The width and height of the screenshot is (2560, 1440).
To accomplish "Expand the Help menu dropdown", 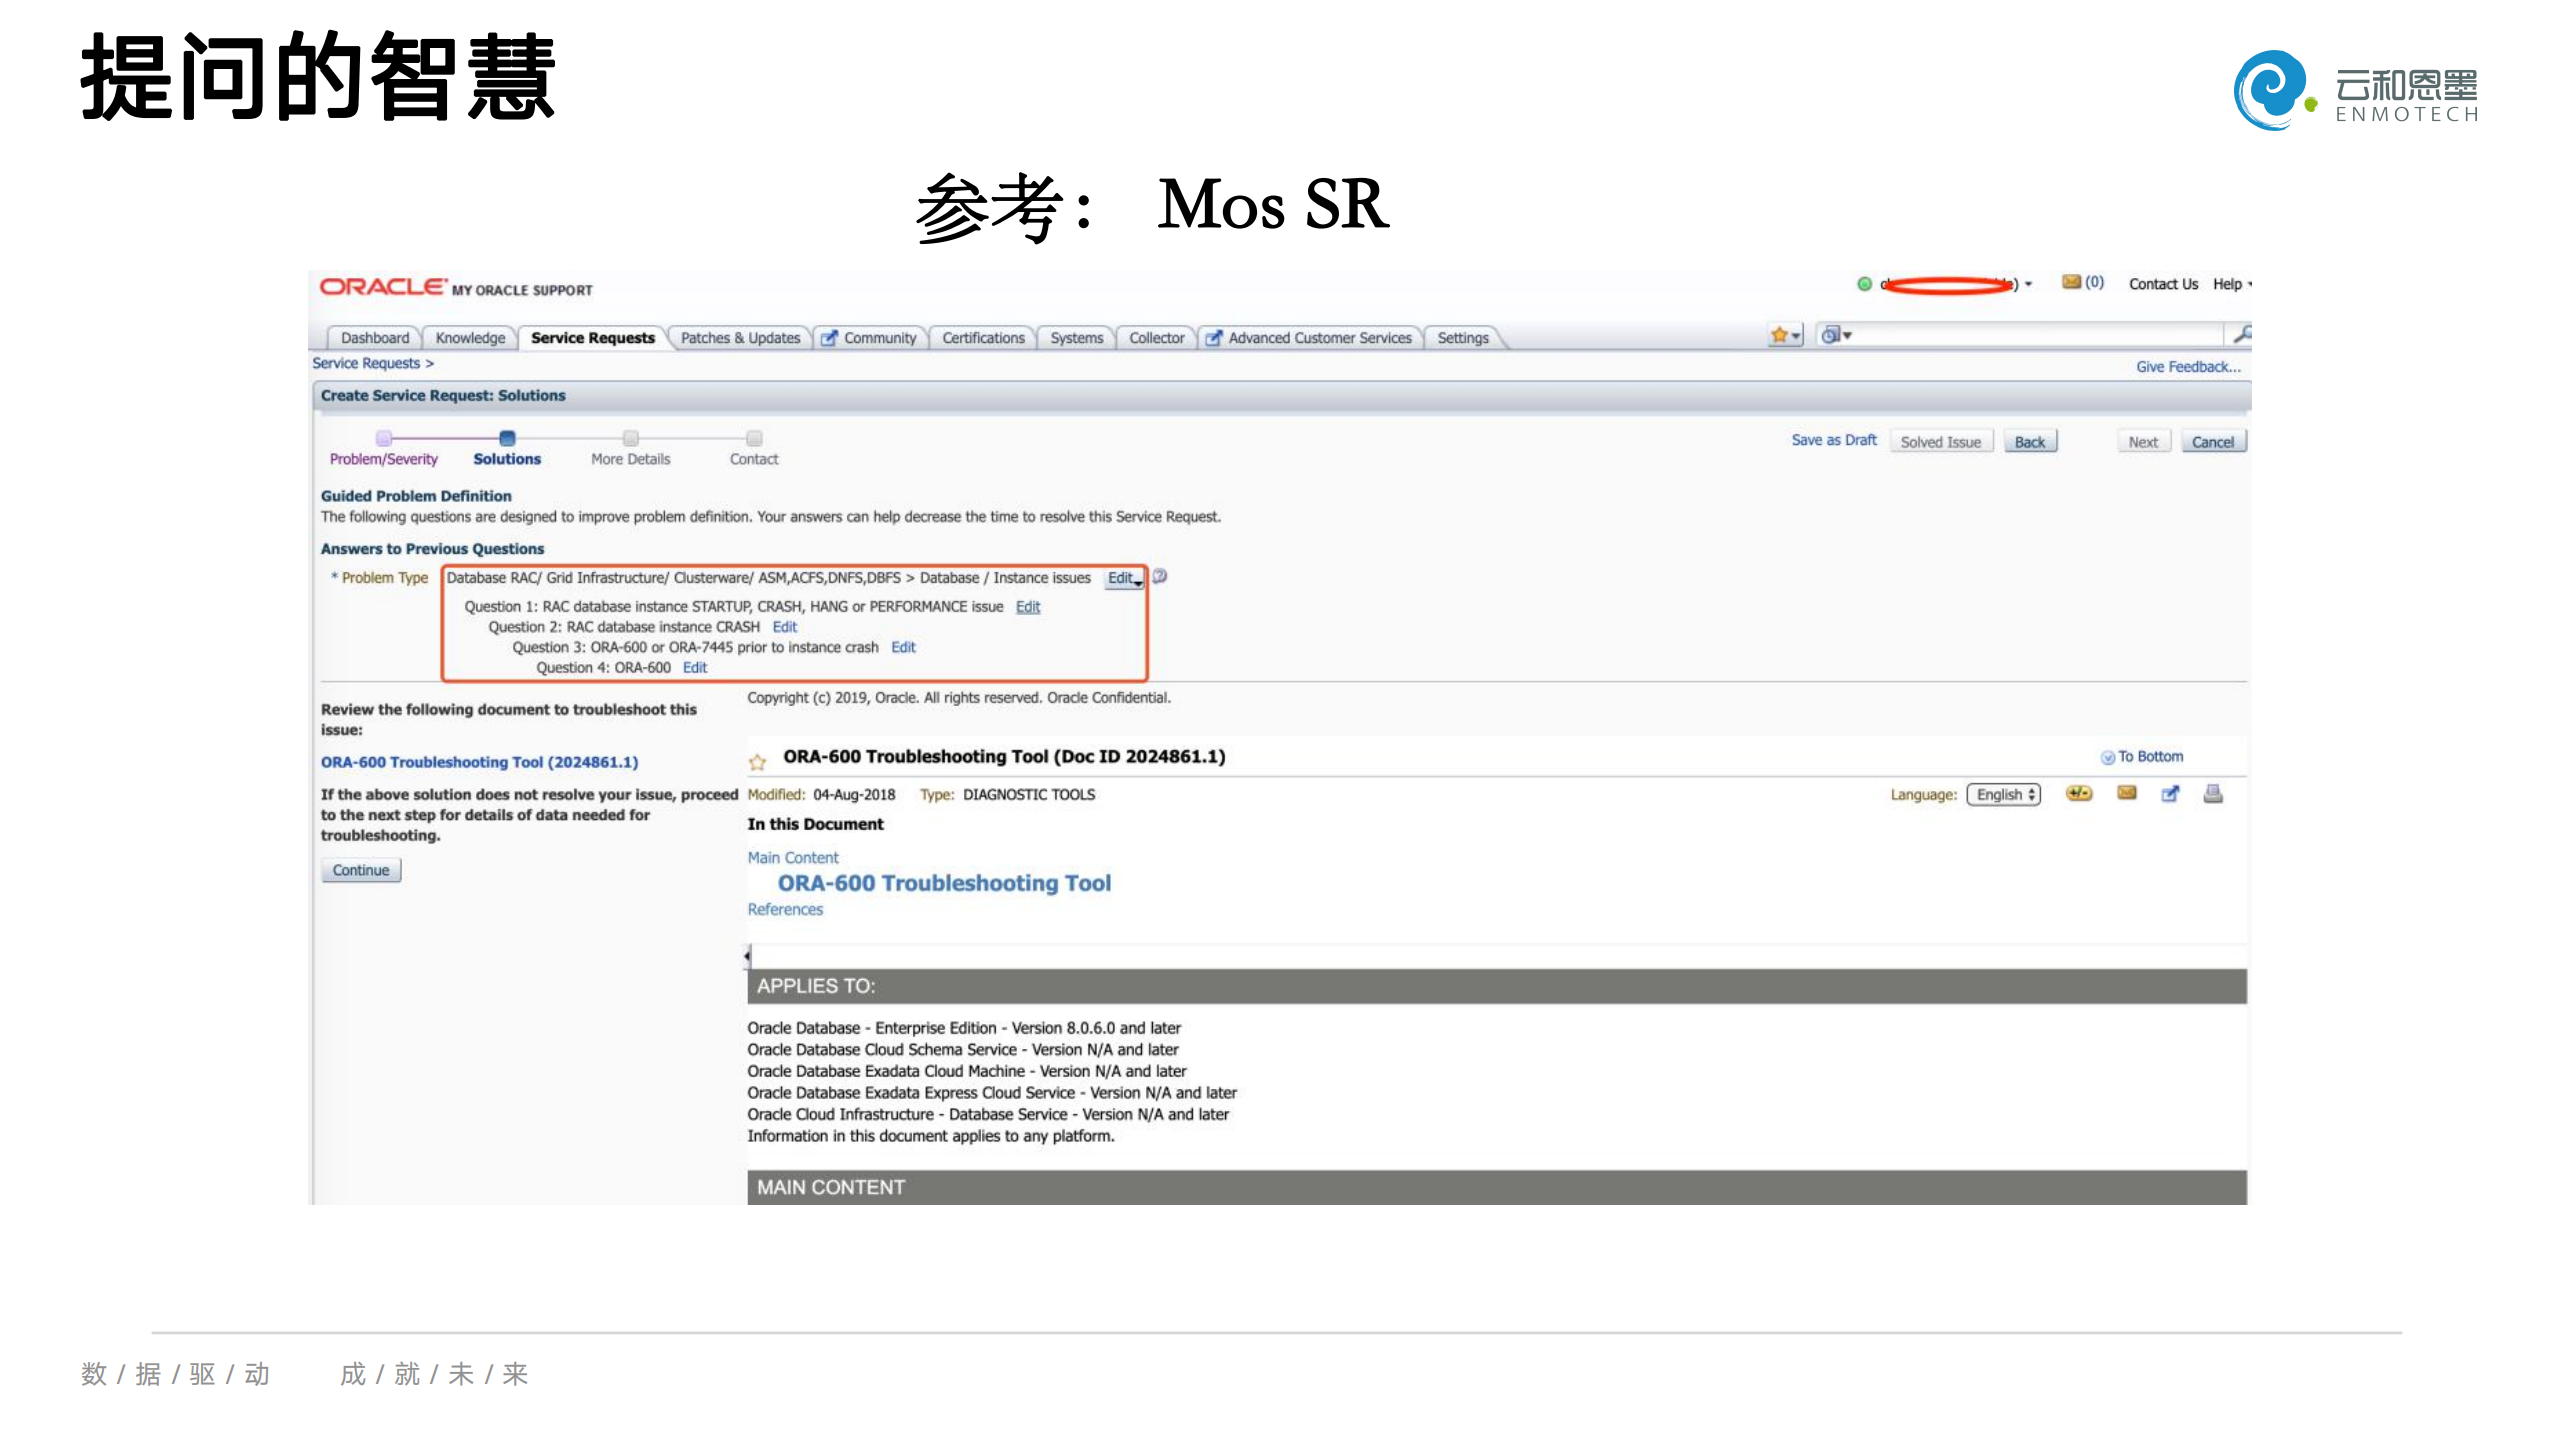I will pyautogui.click(x=2228, y=283).
